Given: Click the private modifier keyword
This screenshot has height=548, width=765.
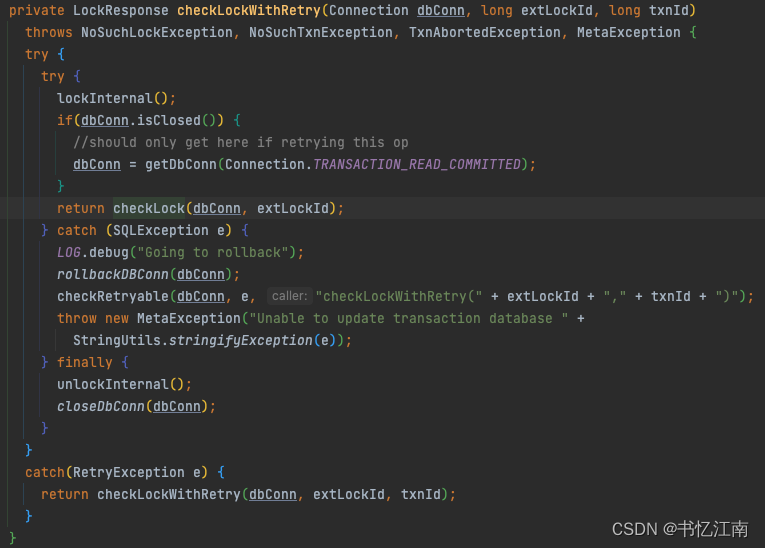Looking at the screenshot, I should pyautogui.click(x=37, y=10).
